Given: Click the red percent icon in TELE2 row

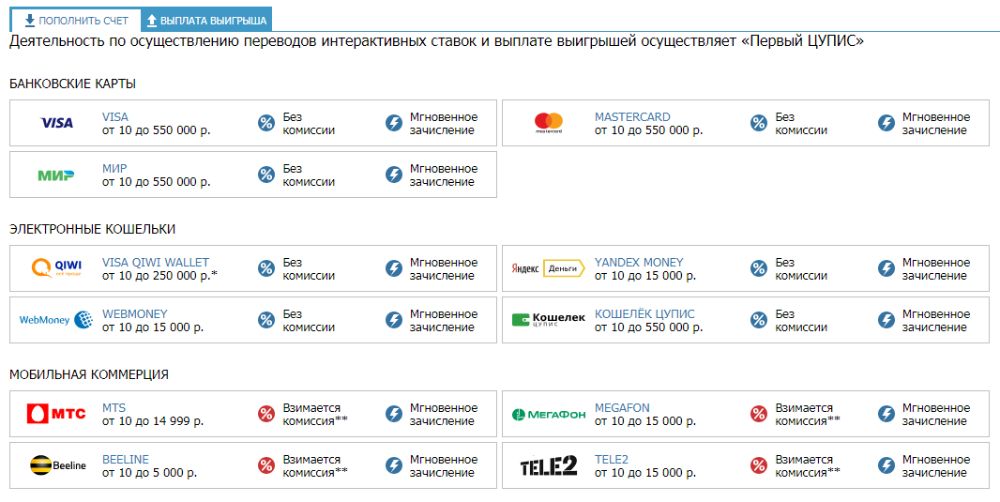Looking at the screenshot, I should coord(758,466).
